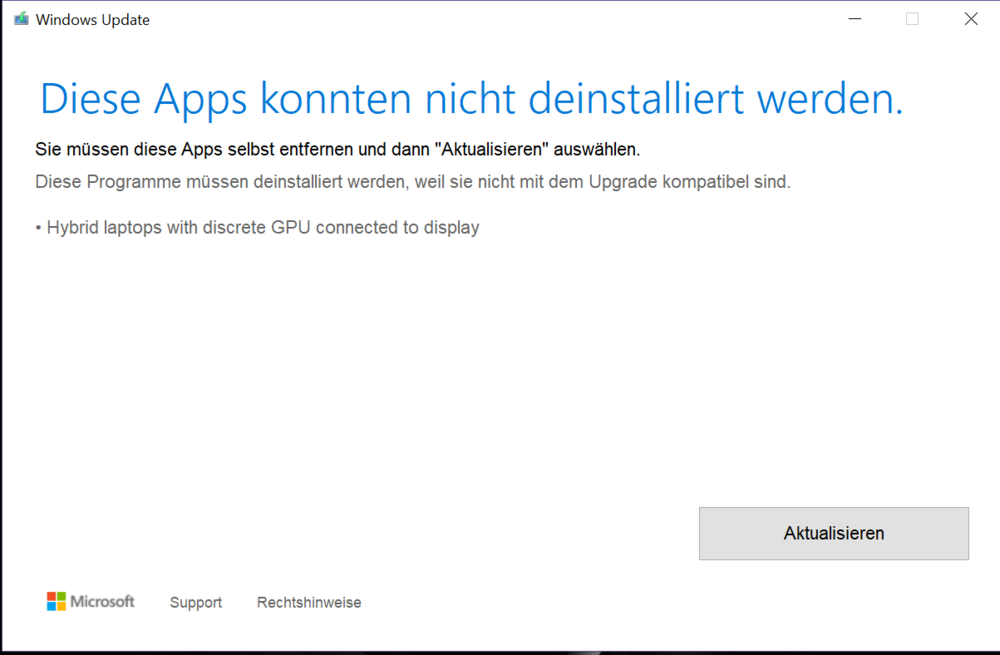Click the Microsoft four-square logo
This screenshot has height=655, width=1000.
click(56, 601)
